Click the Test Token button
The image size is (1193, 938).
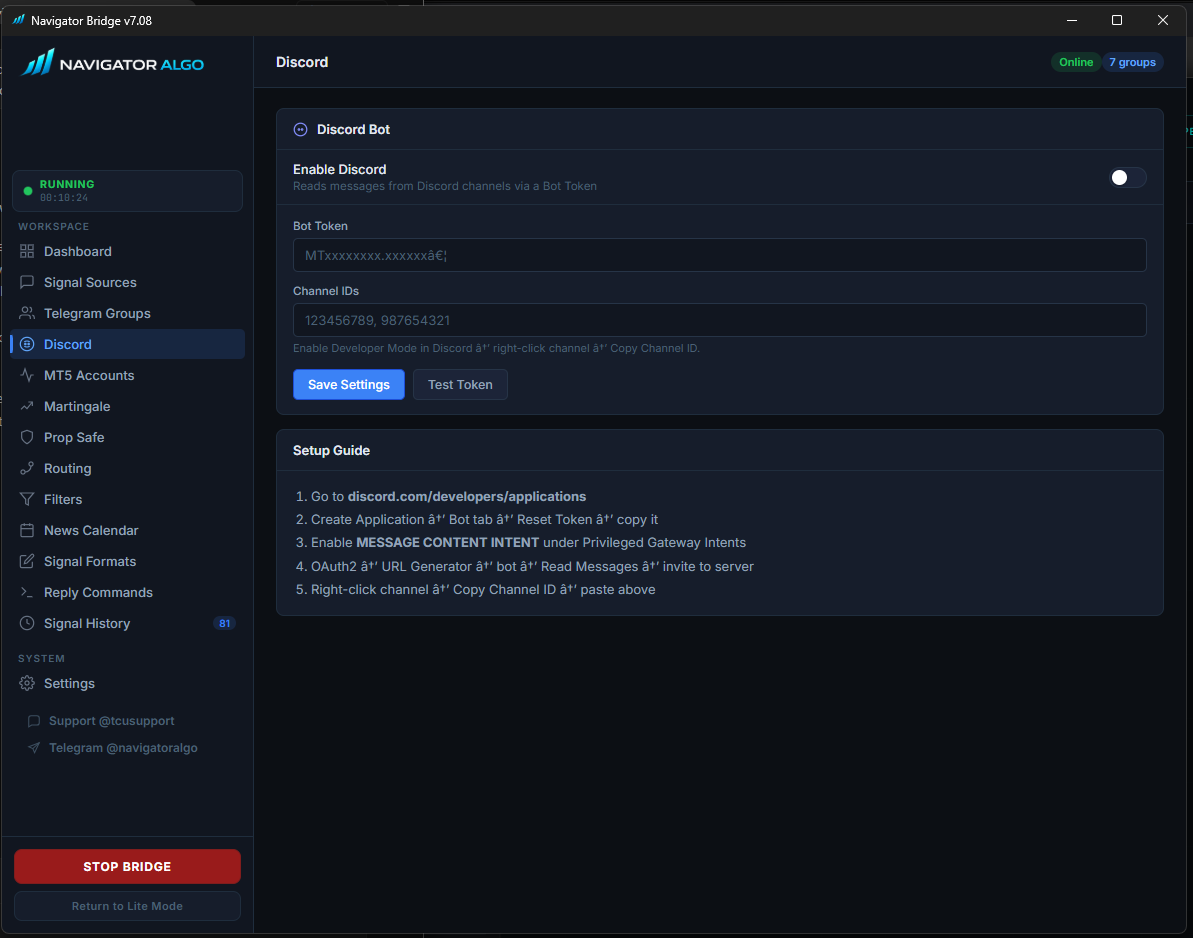click(x=460, y=384)
